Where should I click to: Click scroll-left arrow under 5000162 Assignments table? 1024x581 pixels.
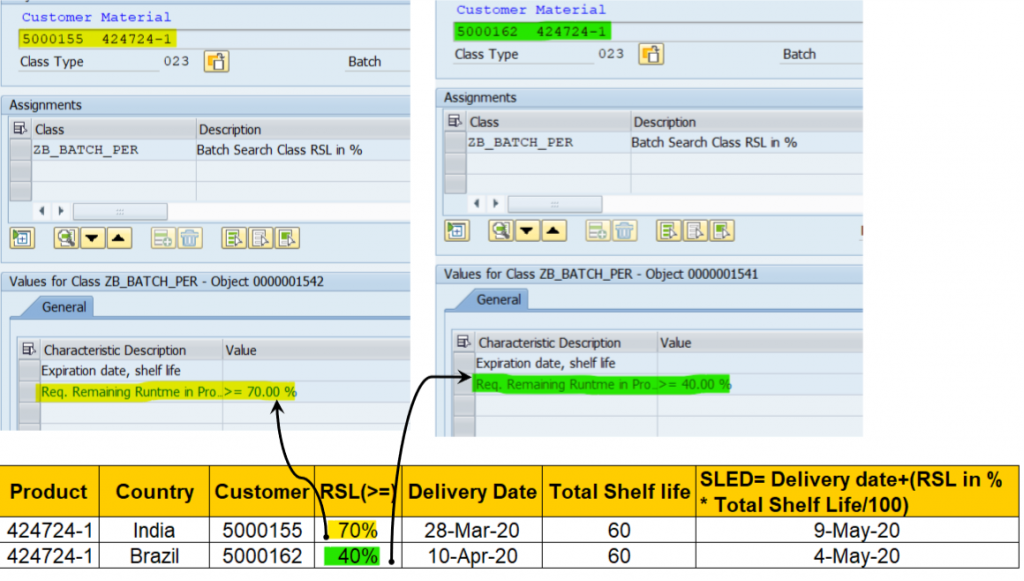pos(477,203)
